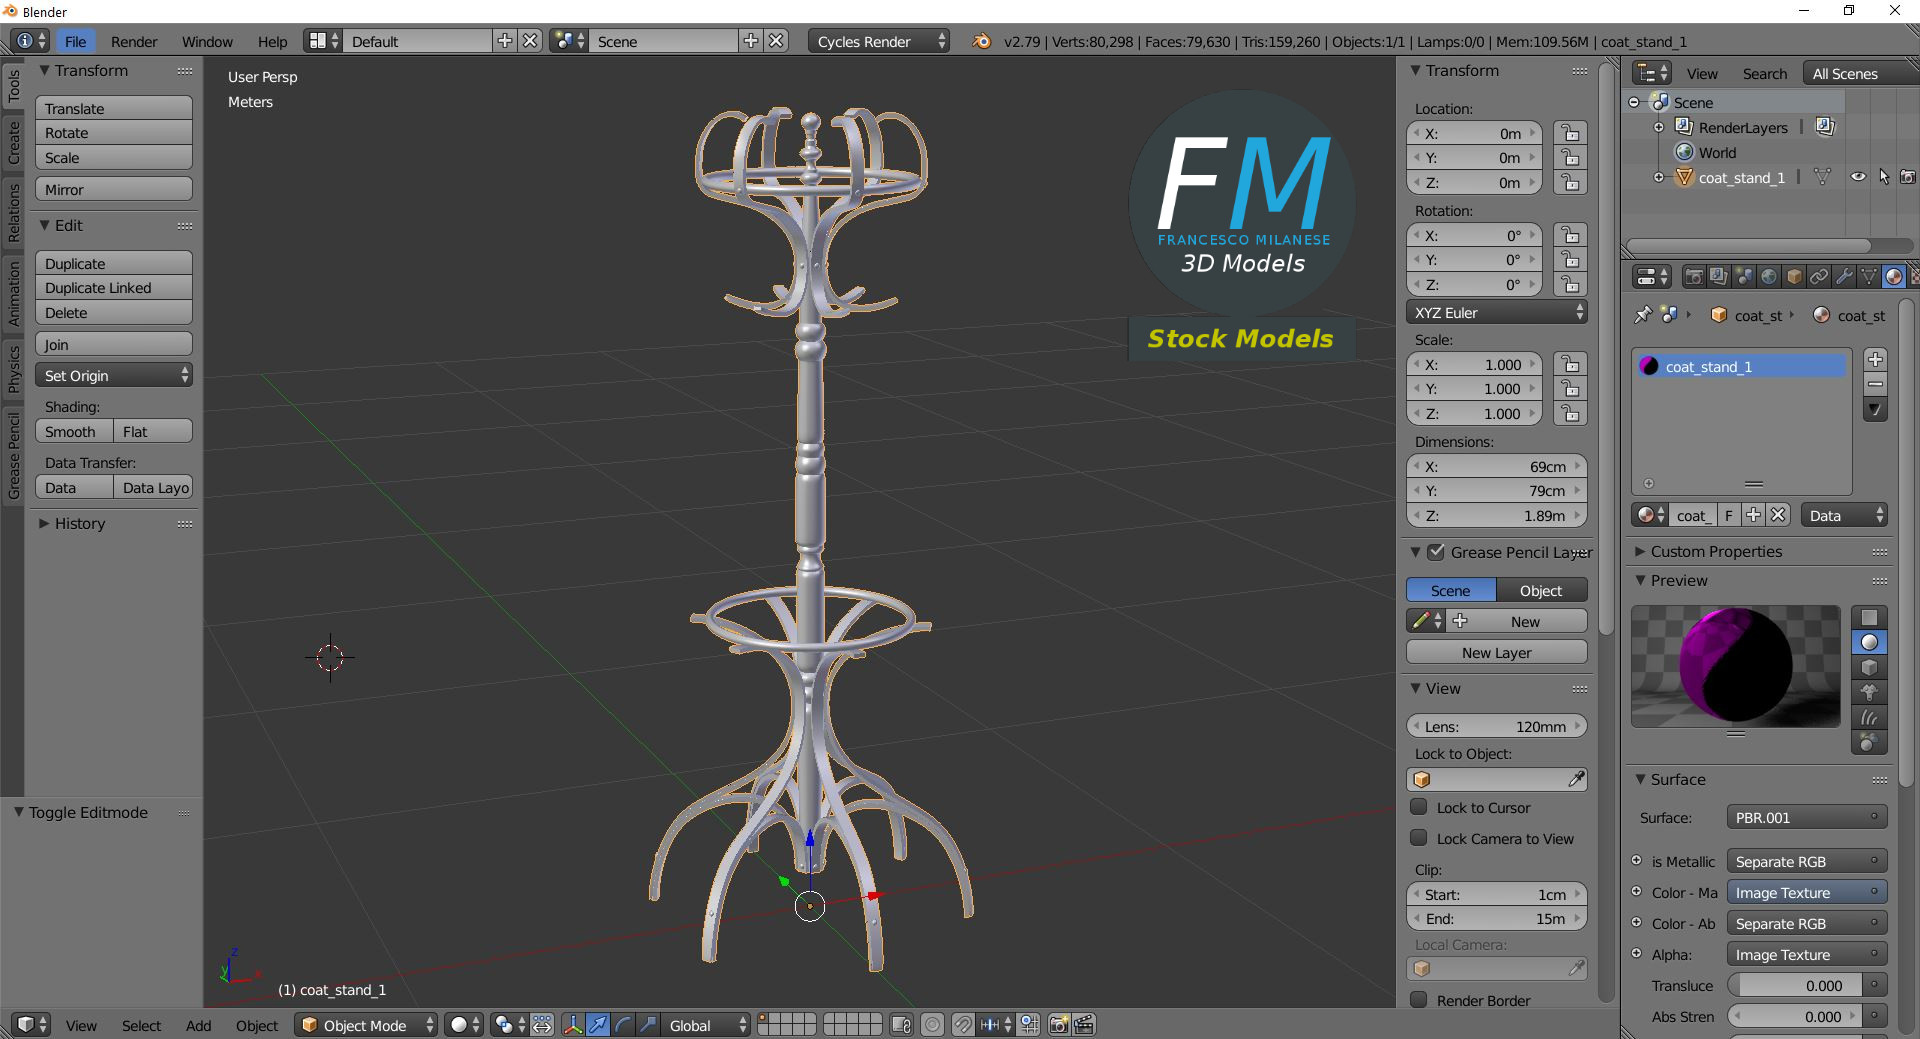Click the Mirror button

tap(114, 189)
